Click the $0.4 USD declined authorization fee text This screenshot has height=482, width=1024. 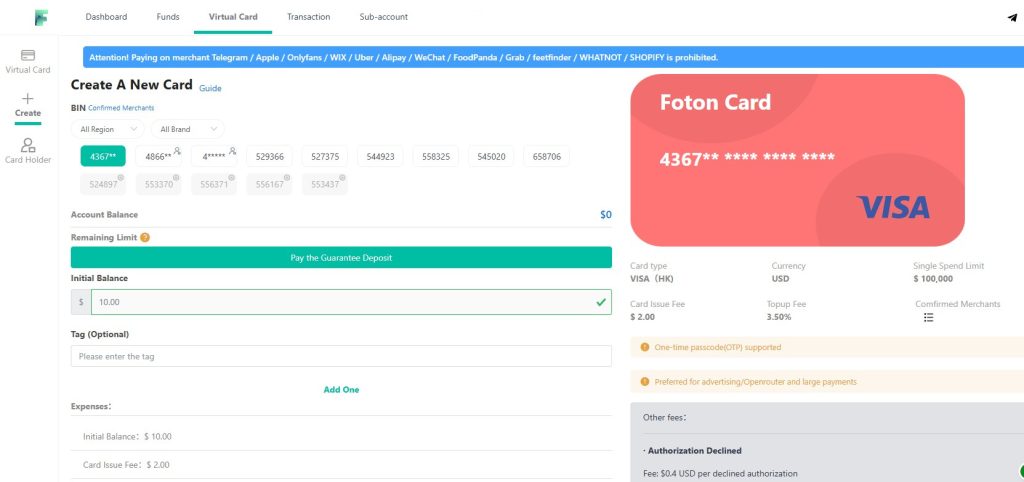click(x=720, y=474)
